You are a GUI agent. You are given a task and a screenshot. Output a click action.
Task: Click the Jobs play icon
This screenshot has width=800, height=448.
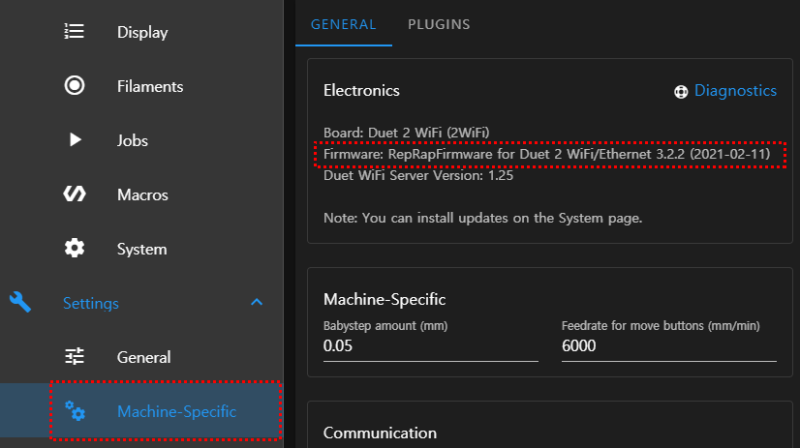point(74,140)
